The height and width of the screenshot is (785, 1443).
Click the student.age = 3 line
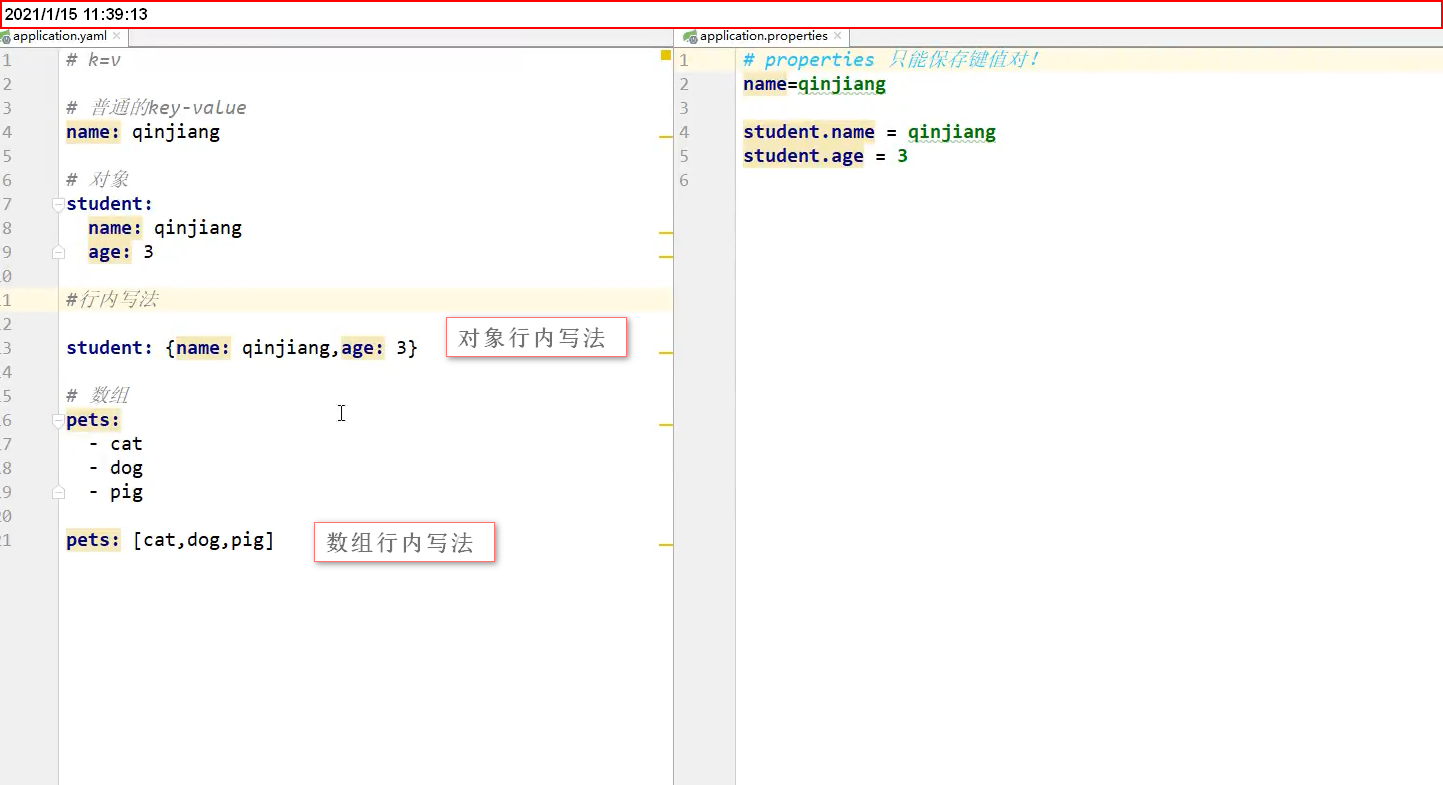(x=826, y=156)
